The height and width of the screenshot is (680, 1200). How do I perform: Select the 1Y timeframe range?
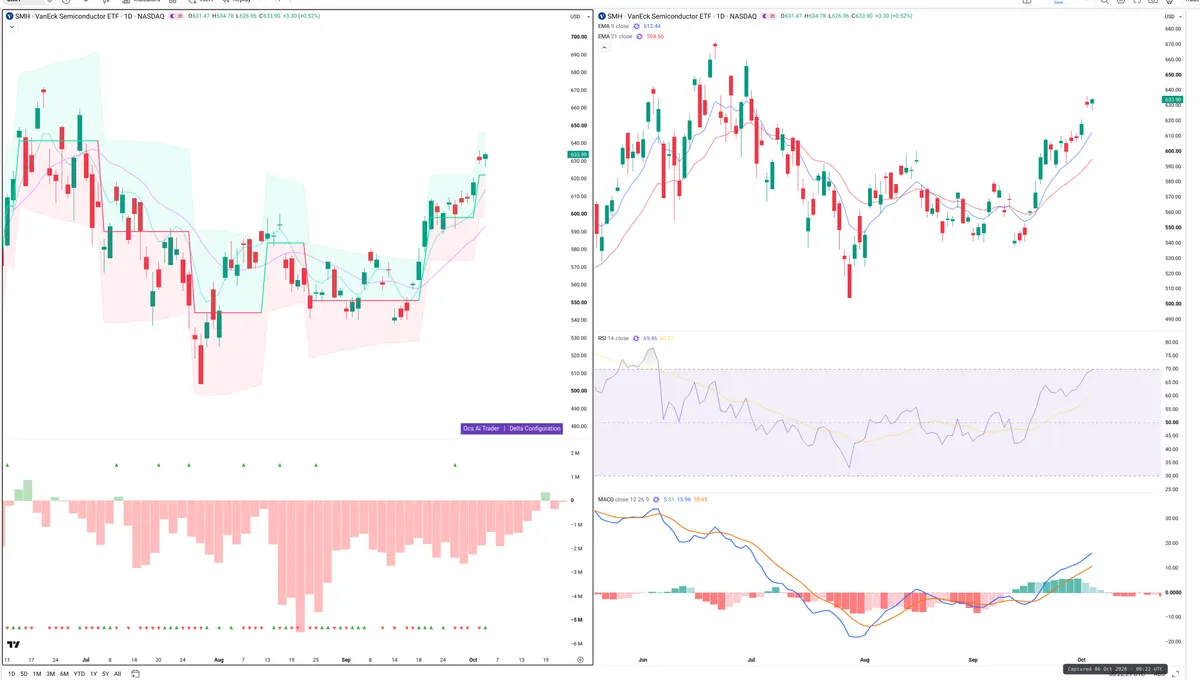coord(93,674)
